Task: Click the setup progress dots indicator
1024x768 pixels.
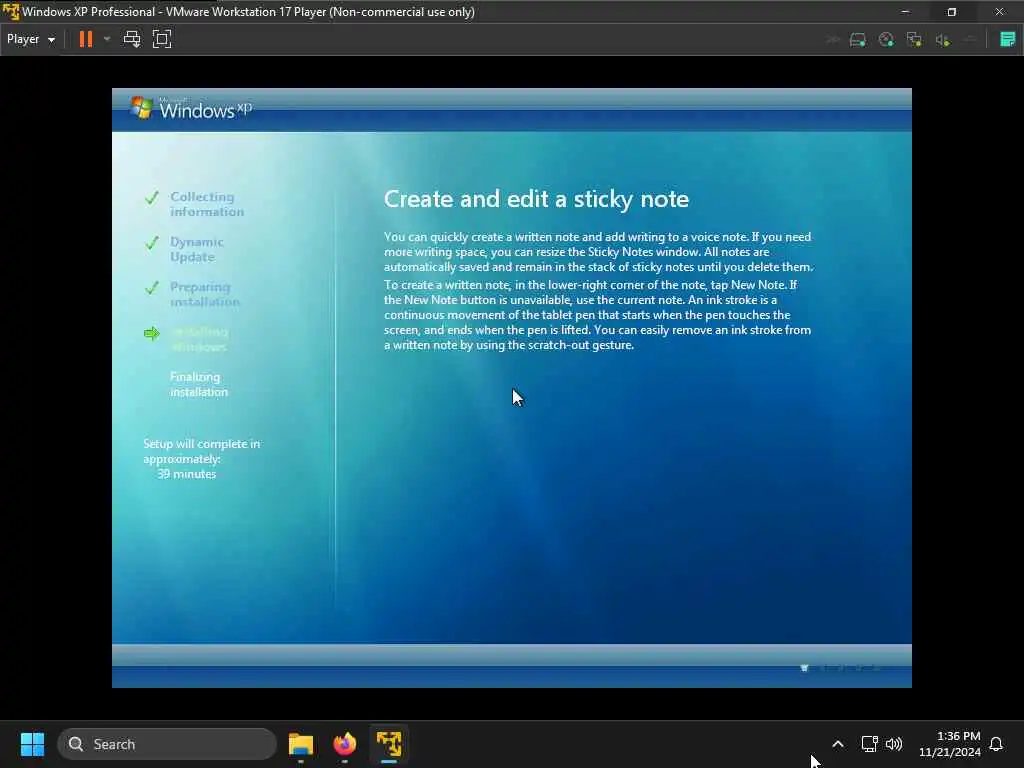Action: pos(840,667)
